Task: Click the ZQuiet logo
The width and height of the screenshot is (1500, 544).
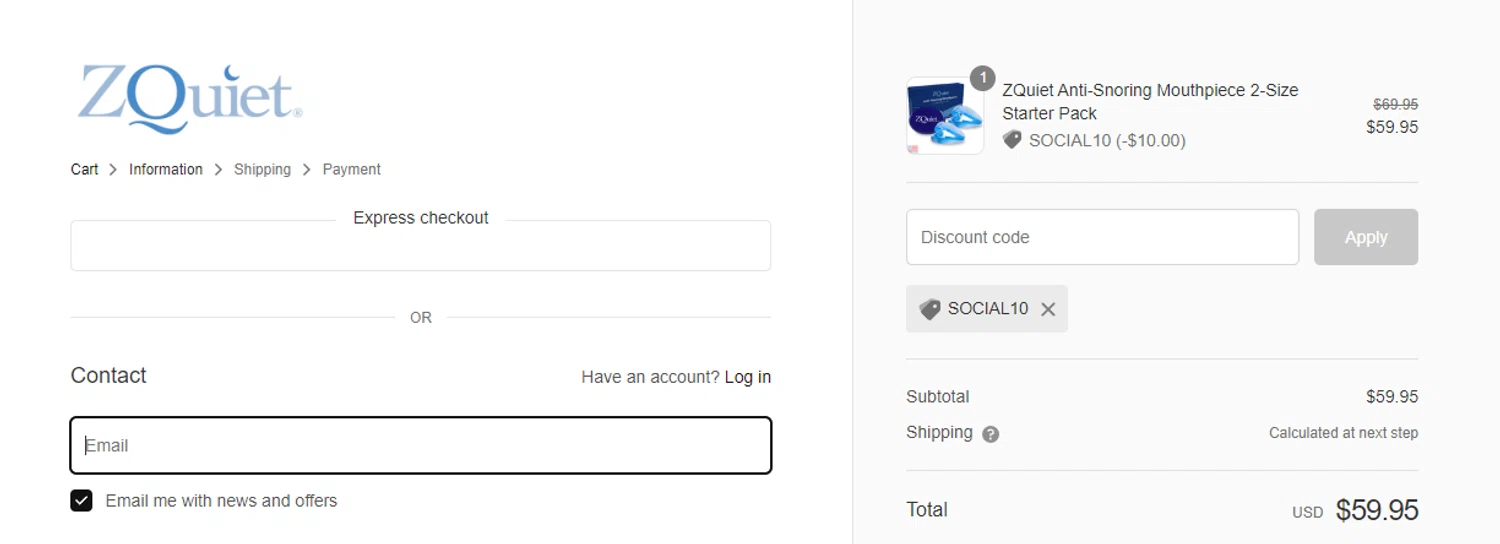Action: click(x=190, y=98)
